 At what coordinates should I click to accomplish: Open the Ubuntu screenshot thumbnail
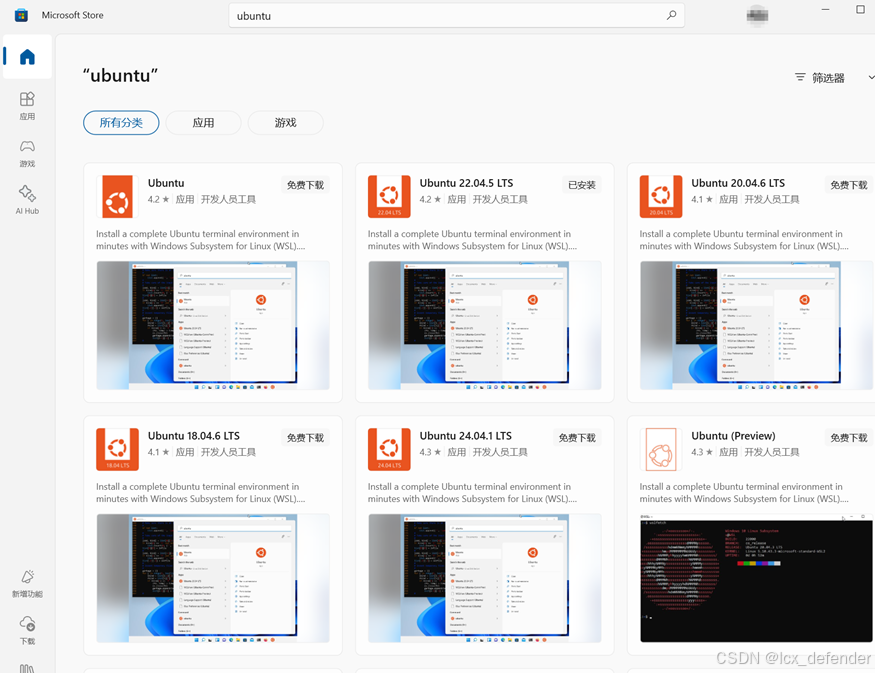[213, 325]
